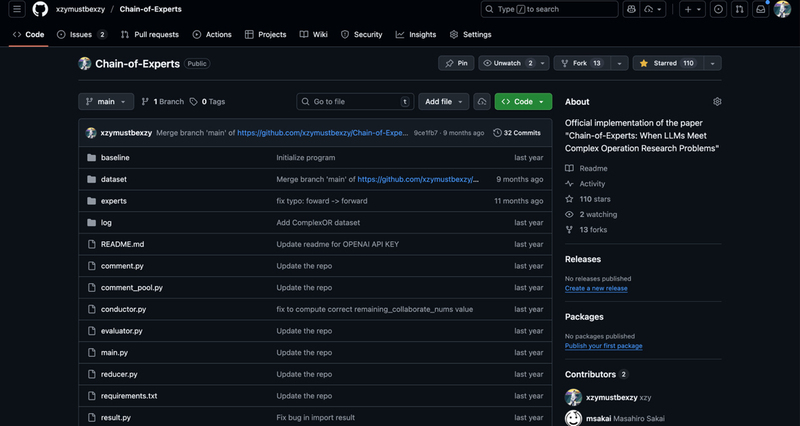Viewport: 800px width, 426px height.
Task: Open the pull requests icon in top header
Action: click(x=739, y=9)
